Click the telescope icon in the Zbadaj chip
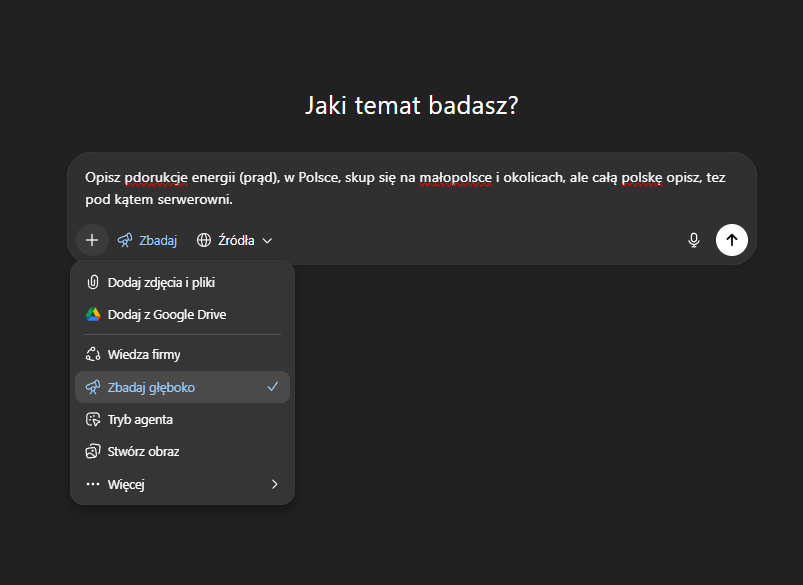This screenshot has height=585, width=803. tap(125, 240)
